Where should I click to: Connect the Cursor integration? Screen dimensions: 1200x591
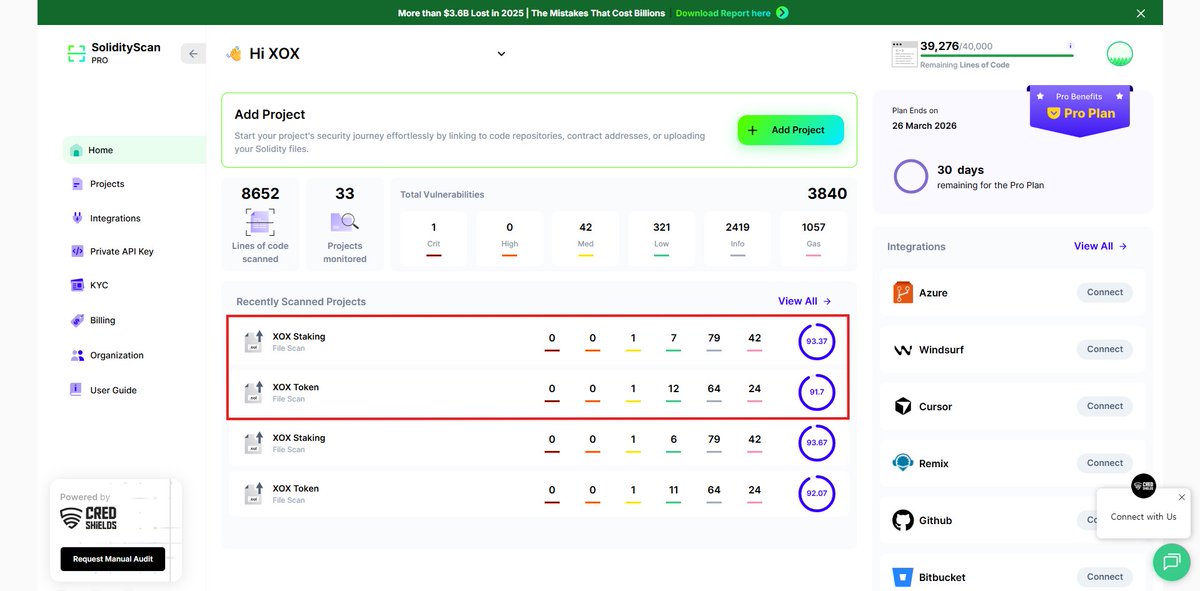click(x=1105, y=406)
